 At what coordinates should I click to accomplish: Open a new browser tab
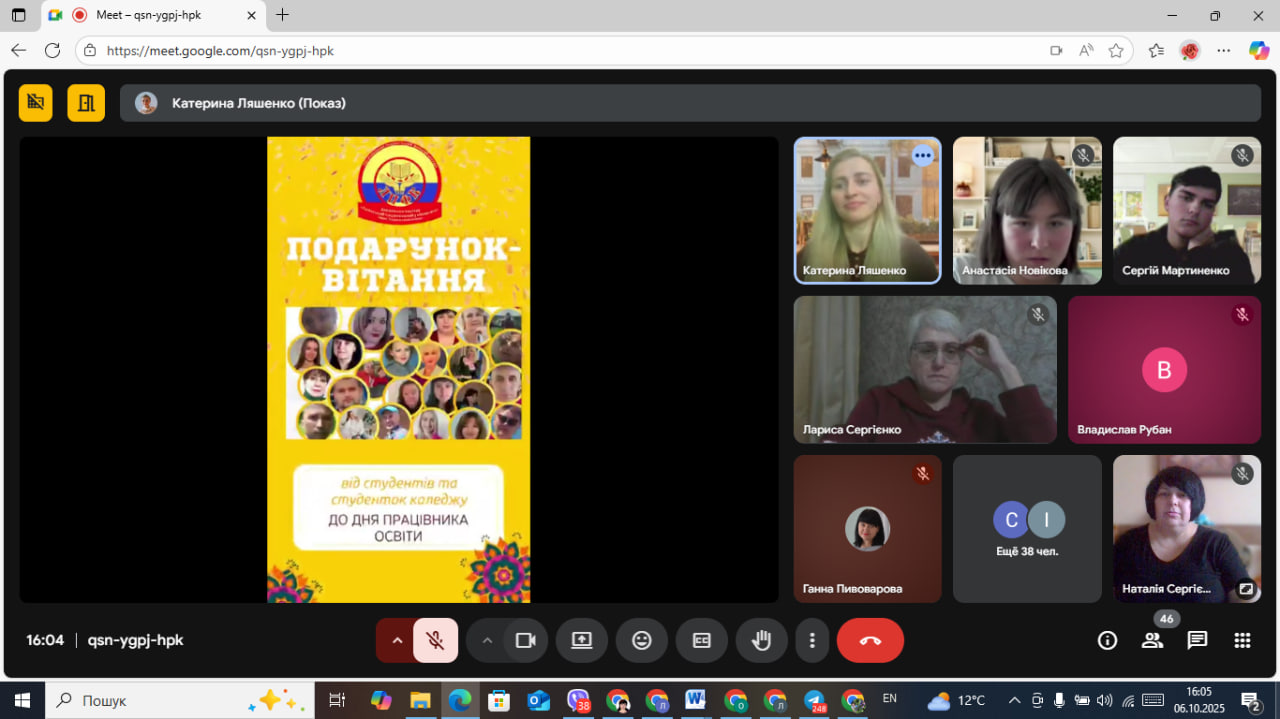tap(282, 15)
